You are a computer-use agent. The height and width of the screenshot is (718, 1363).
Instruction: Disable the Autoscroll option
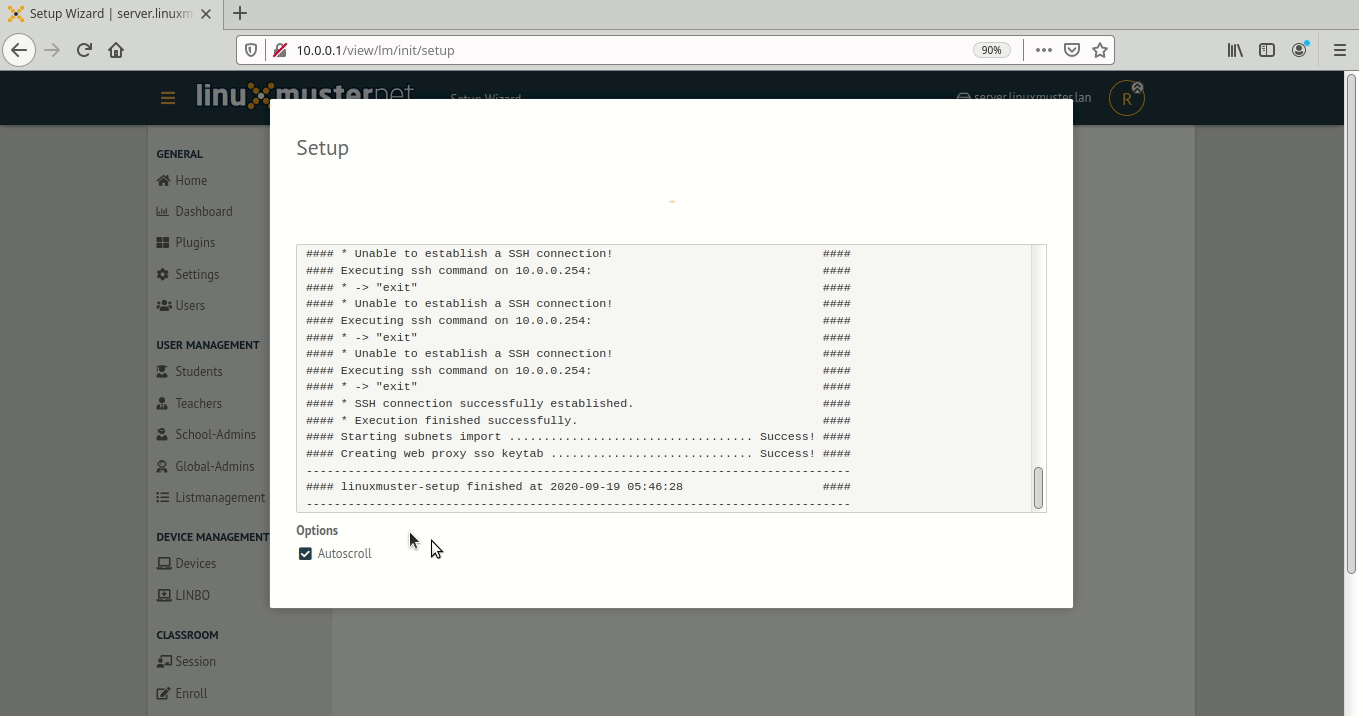click(305, 553)
